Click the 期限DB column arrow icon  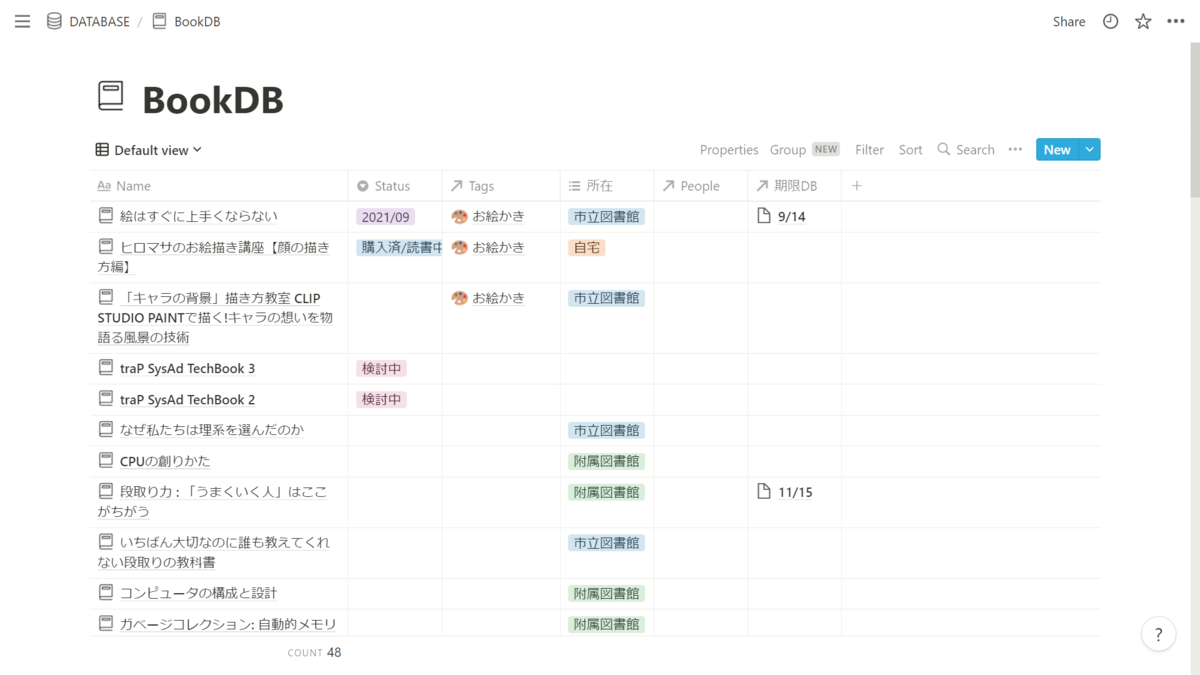pos(763,186)
